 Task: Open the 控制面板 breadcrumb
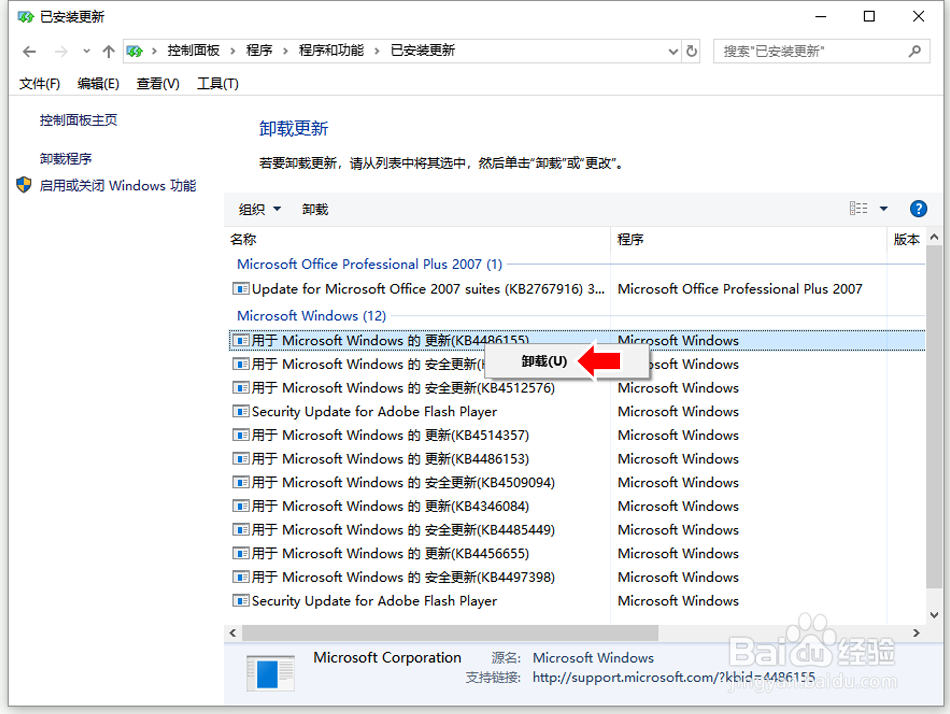193,50
